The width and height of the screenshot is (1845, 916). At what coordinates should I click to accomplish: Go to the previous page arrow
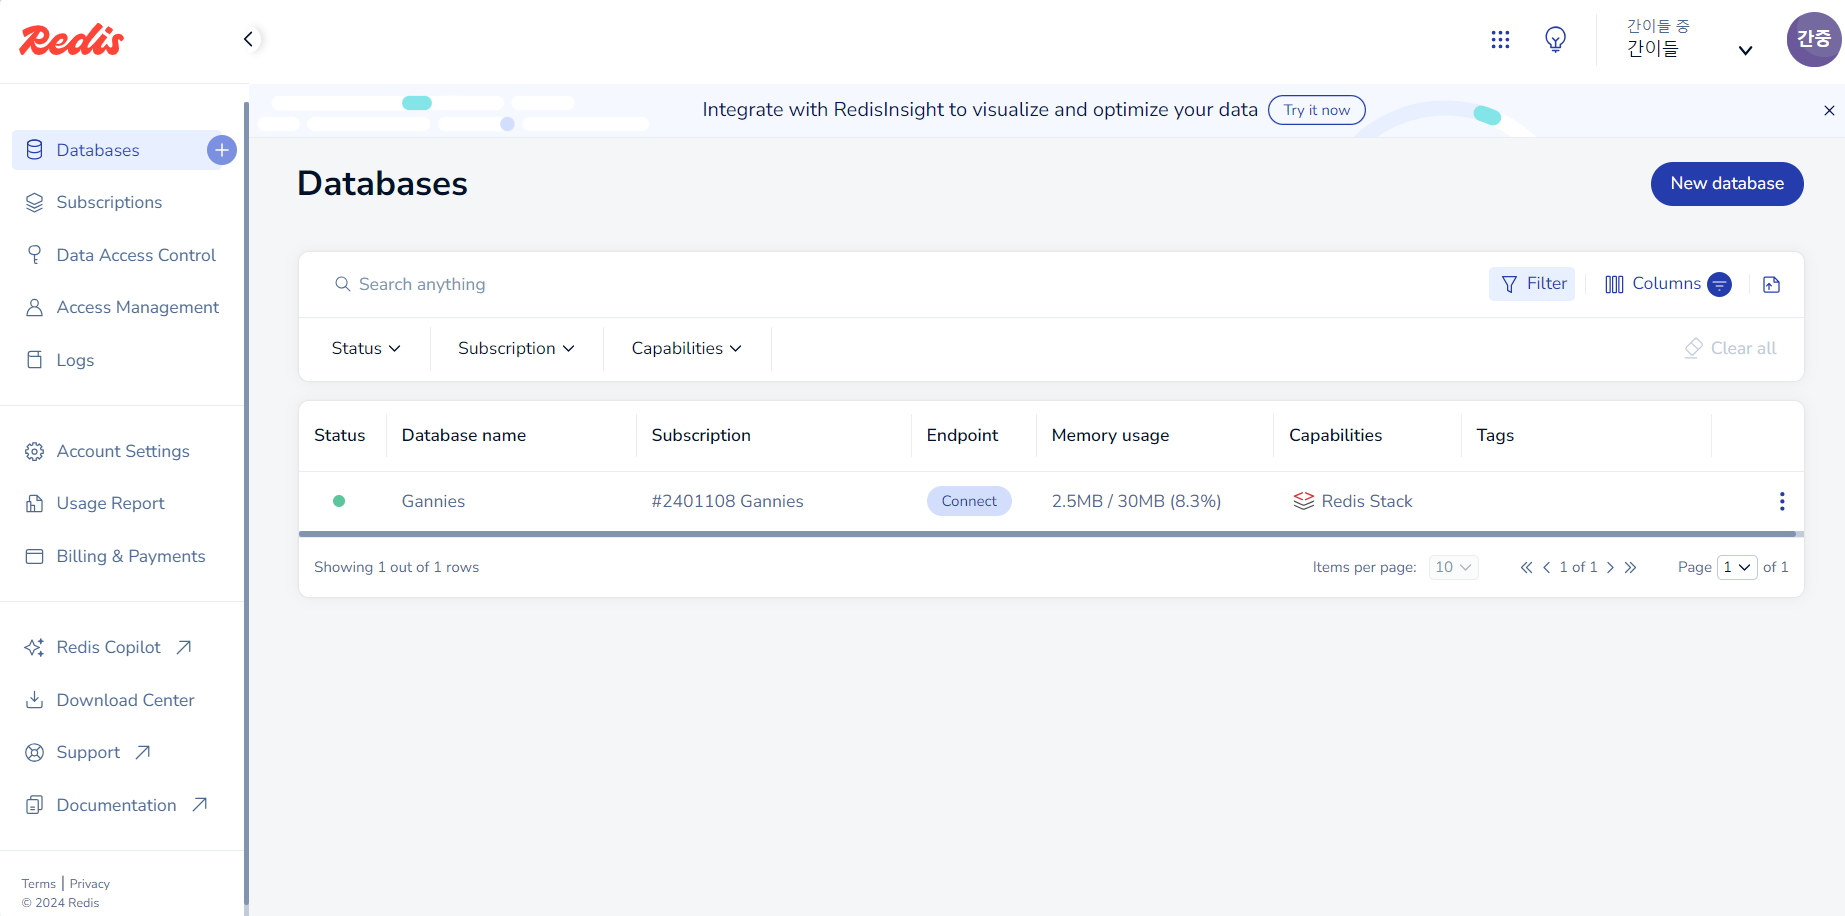[x=1547, y=567]
